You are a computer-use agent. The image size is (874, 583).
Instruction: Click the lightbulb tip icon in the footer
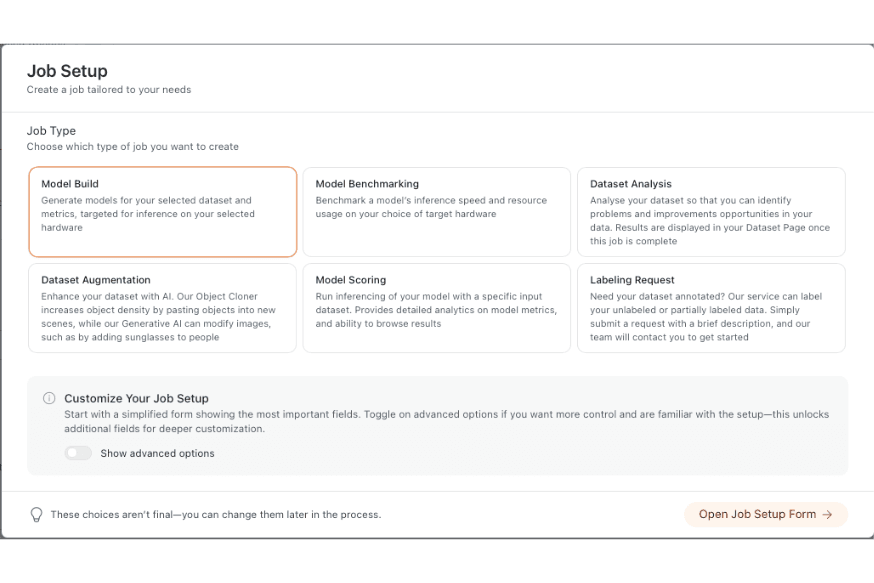(x=37, y=515)
